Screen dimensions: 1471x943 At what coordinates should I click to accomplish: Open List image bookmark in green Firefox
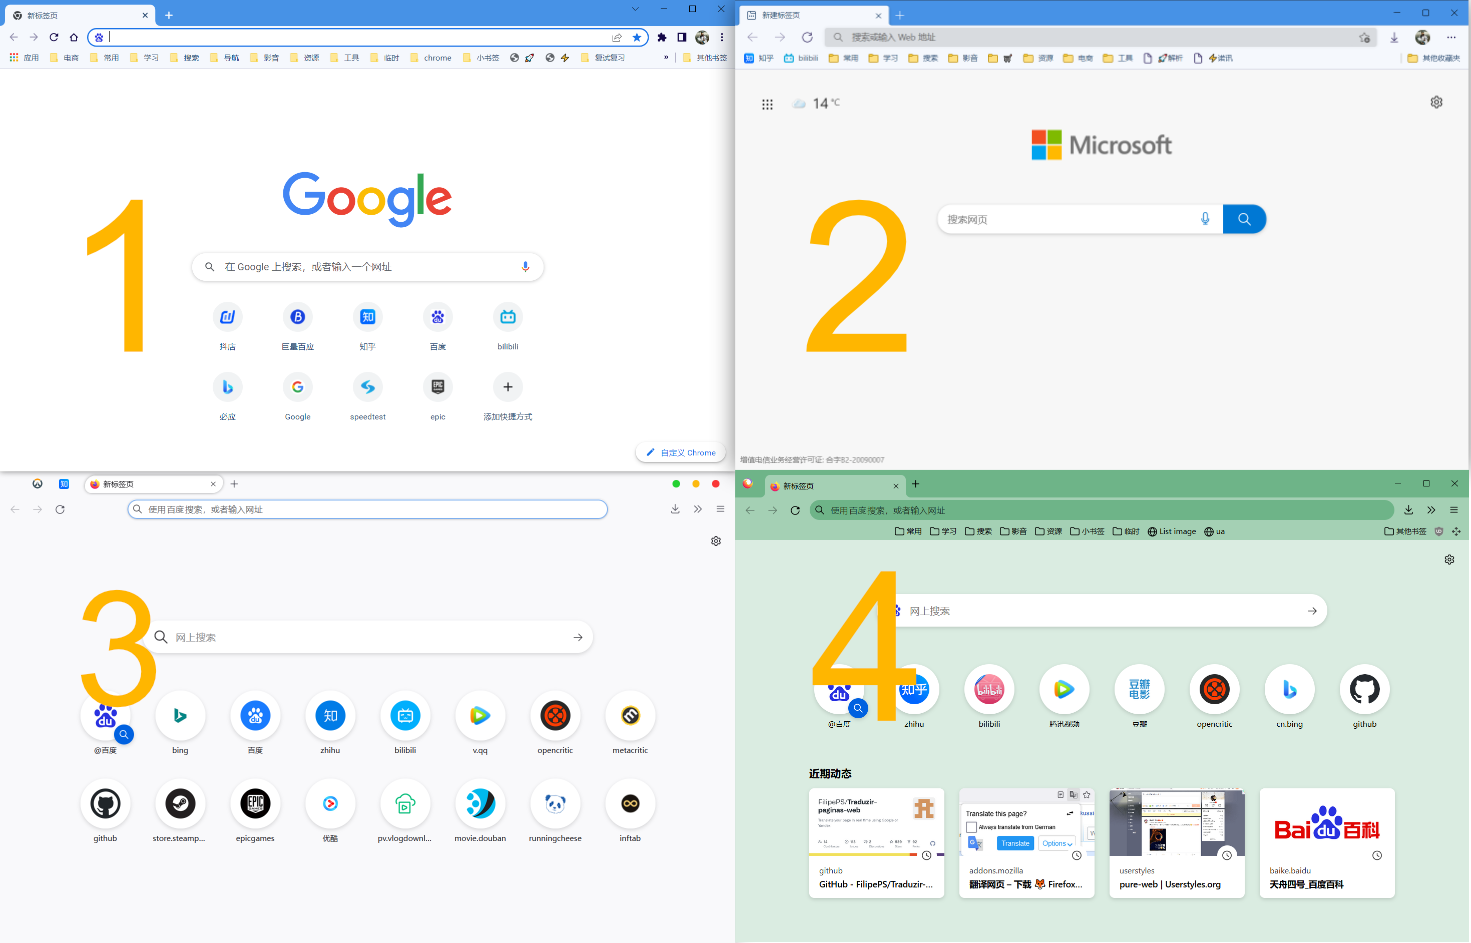tap(1171, 532)
